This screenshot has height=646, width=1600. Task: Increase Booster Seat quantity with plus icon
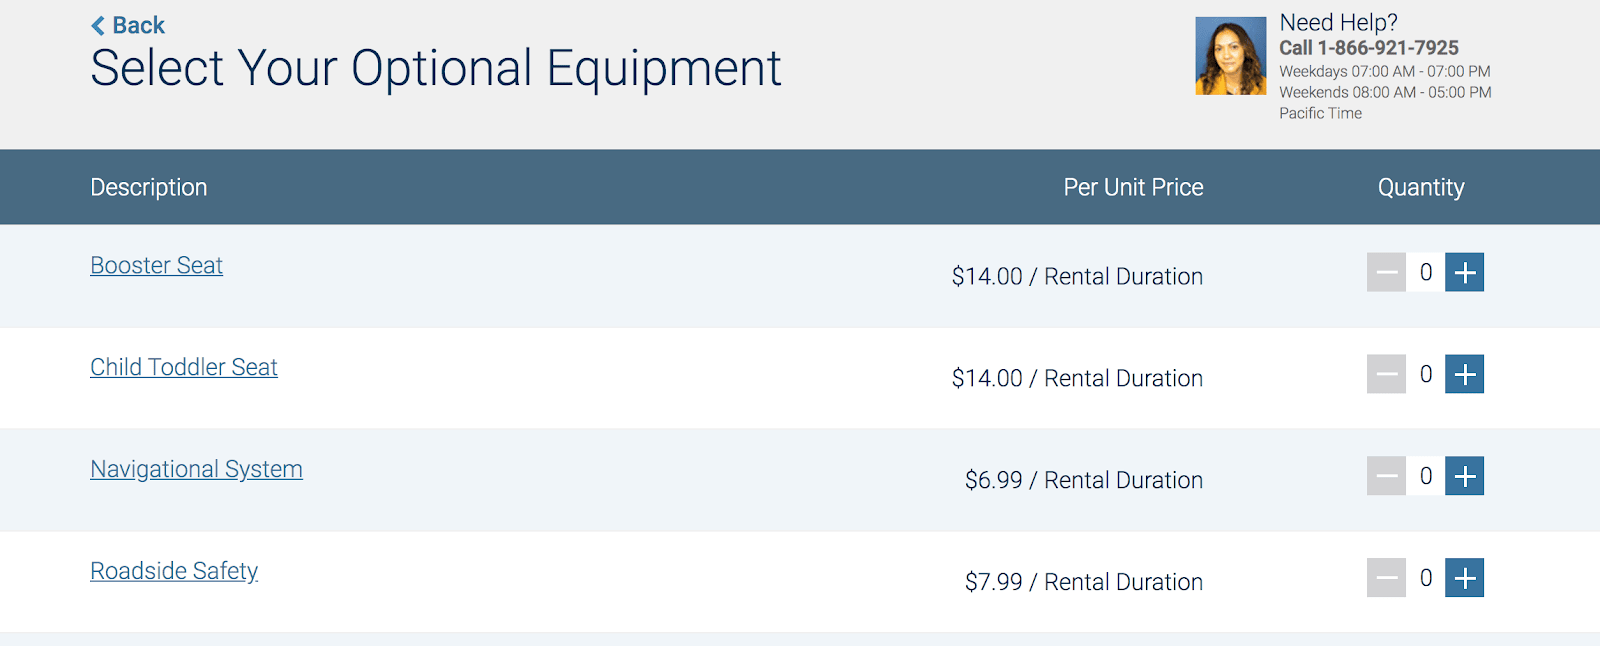tap(1463, 272)
